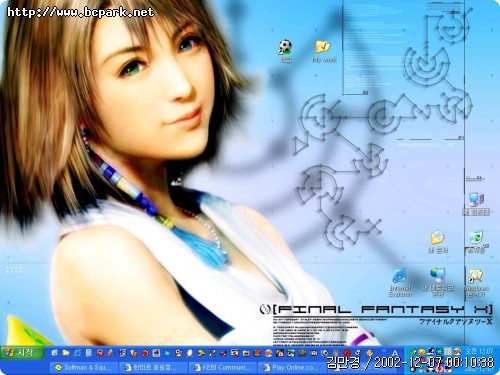Switch to the 한미르 taskbar window
Screen dimensions: 500x375
coord(153,368)
